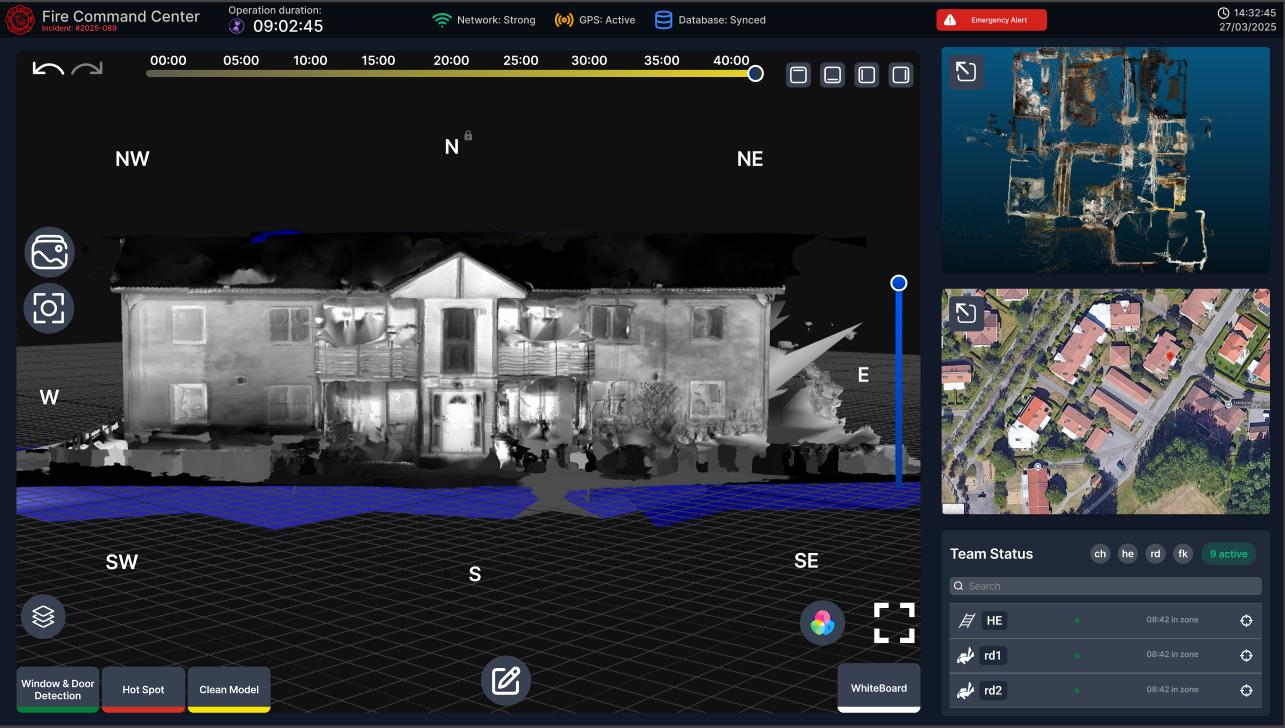This screenshot has height=728, width=1285.
Task: Enter fullscreen with the corner brackets icon
Action: point(894,623)
